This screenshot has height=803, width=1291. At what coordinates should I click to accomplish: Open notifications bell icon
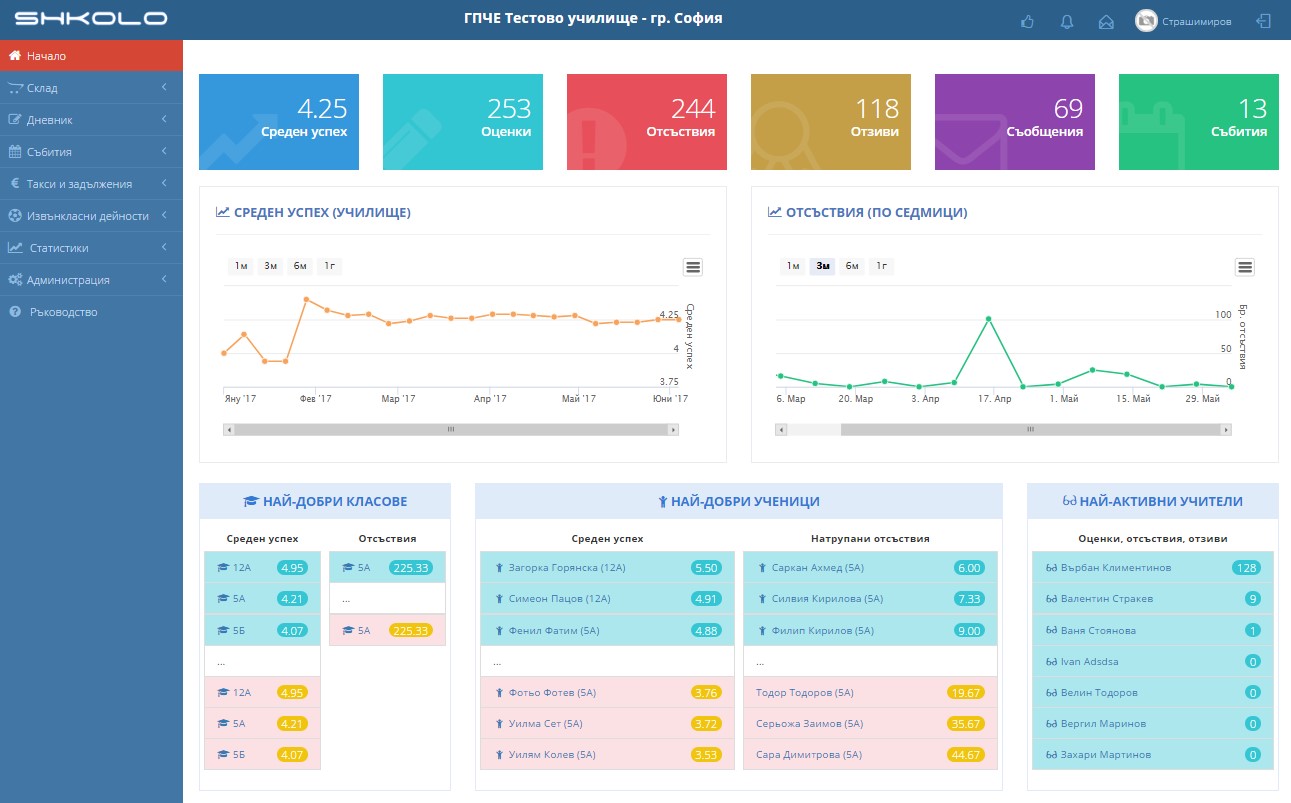click(1067, 21)
